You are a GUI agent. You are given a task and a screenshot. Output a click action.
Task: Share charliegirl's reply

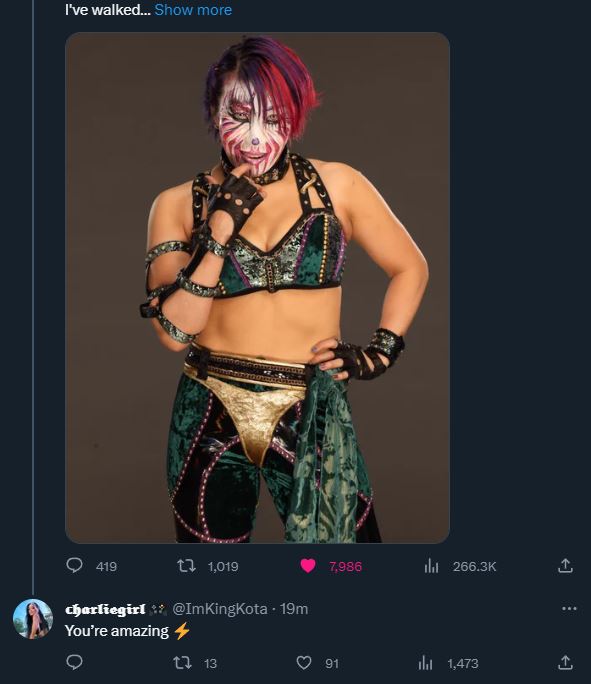(x=565, y=663)
